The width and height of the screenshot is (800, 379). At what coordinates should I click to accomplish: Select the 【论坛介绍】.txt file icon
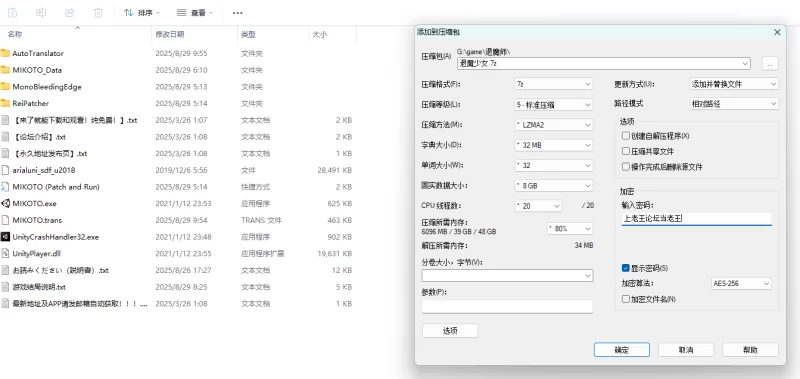[6, 137]
